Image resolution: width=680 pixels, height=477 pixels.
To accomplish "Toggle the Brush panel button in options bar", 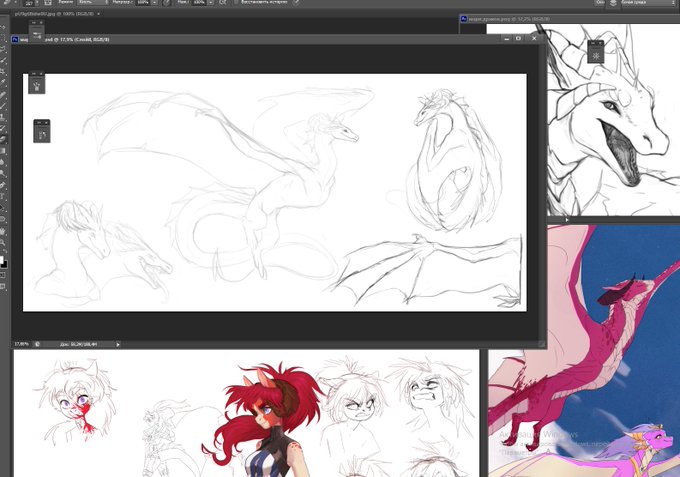I will [x=49, y=2].
